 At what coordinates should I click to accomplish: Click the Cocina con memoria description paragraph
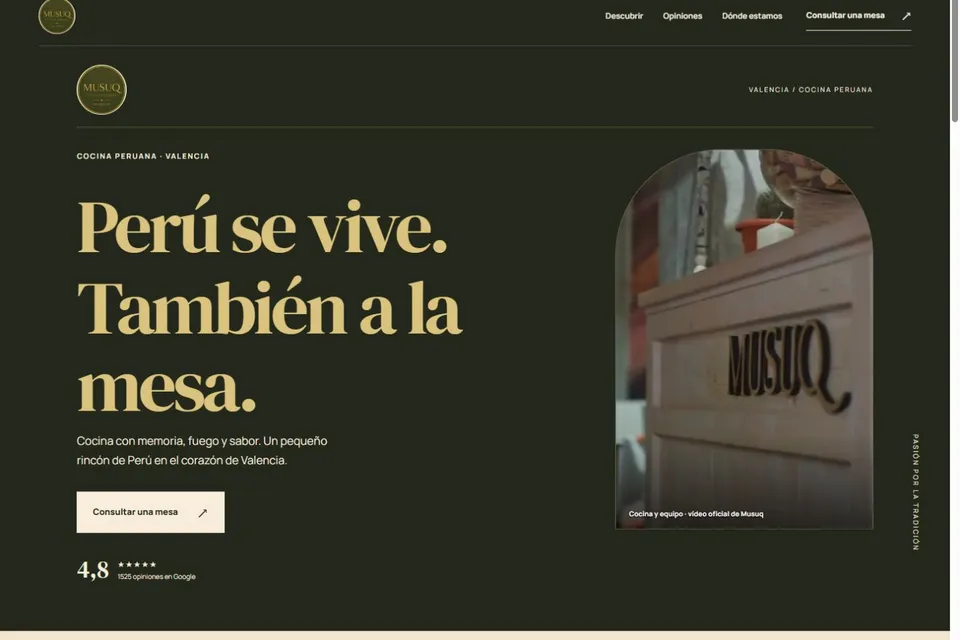pyautogui.click(x=202, y=450)
